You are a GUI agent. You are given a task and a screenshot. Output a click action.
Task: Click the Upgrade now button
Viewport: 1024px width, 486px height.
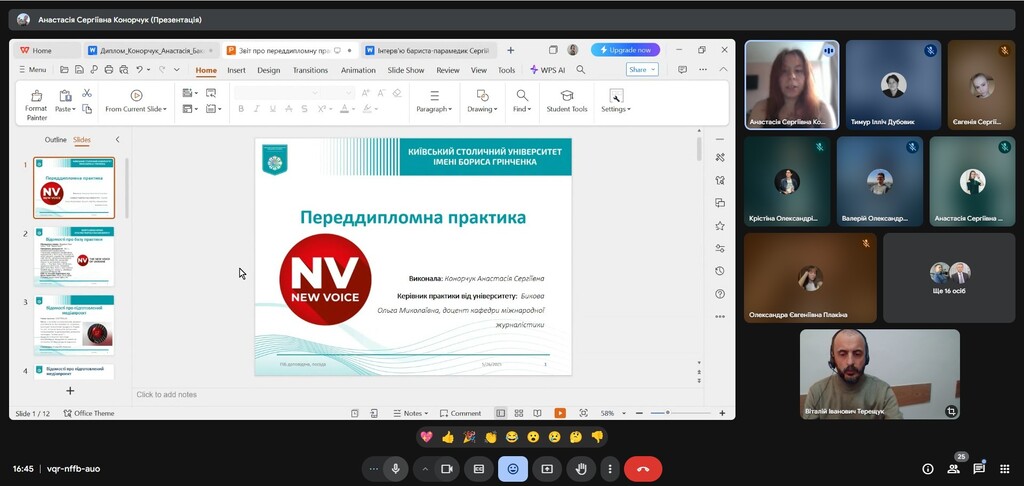click(625, 49)
